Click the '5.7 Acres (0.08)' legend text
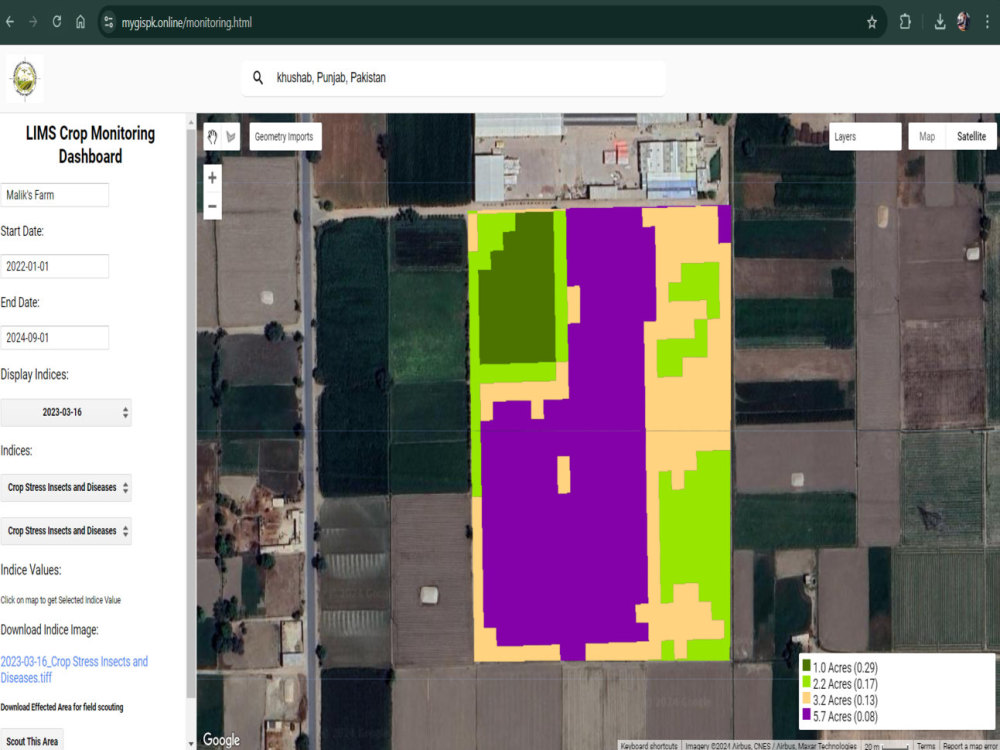Viewport: 1000px width, 750px height. [x=845, y=716]
